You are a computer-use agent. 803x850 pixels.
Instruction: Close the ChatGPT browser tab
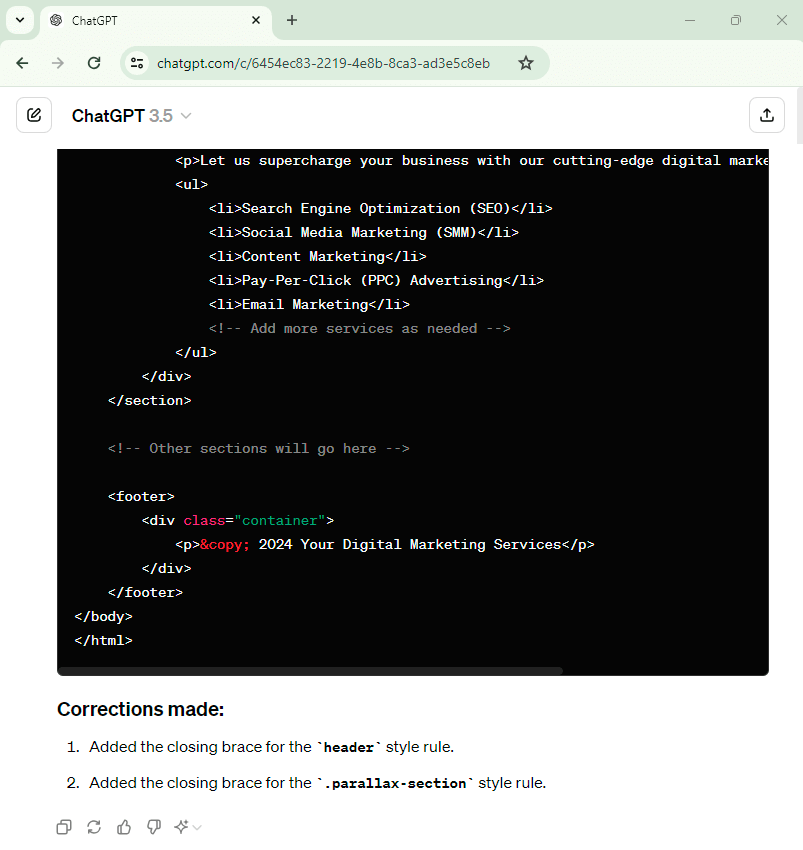tap(256, 20)
